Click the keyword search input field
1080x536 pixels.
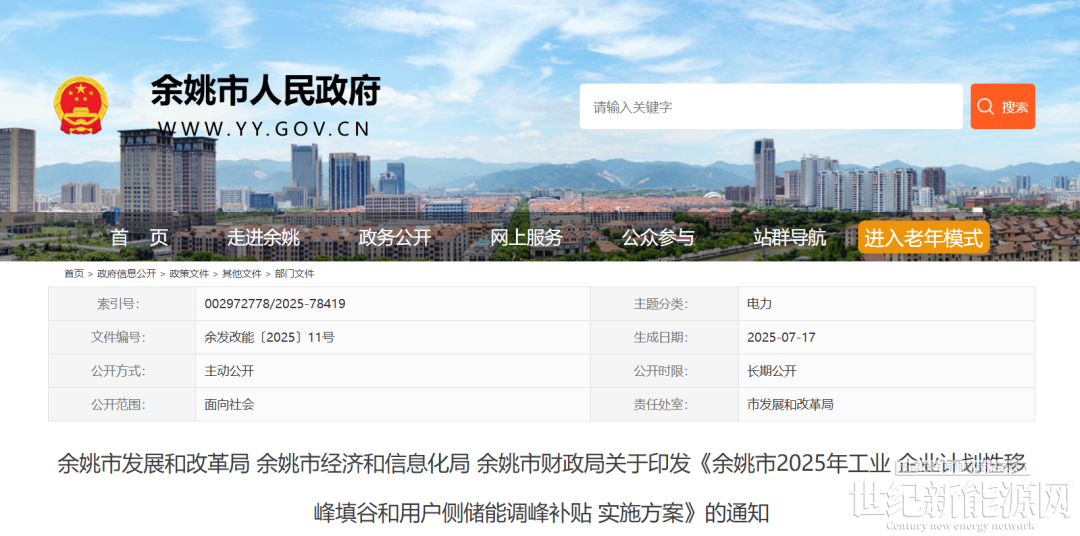click(770, 107)
